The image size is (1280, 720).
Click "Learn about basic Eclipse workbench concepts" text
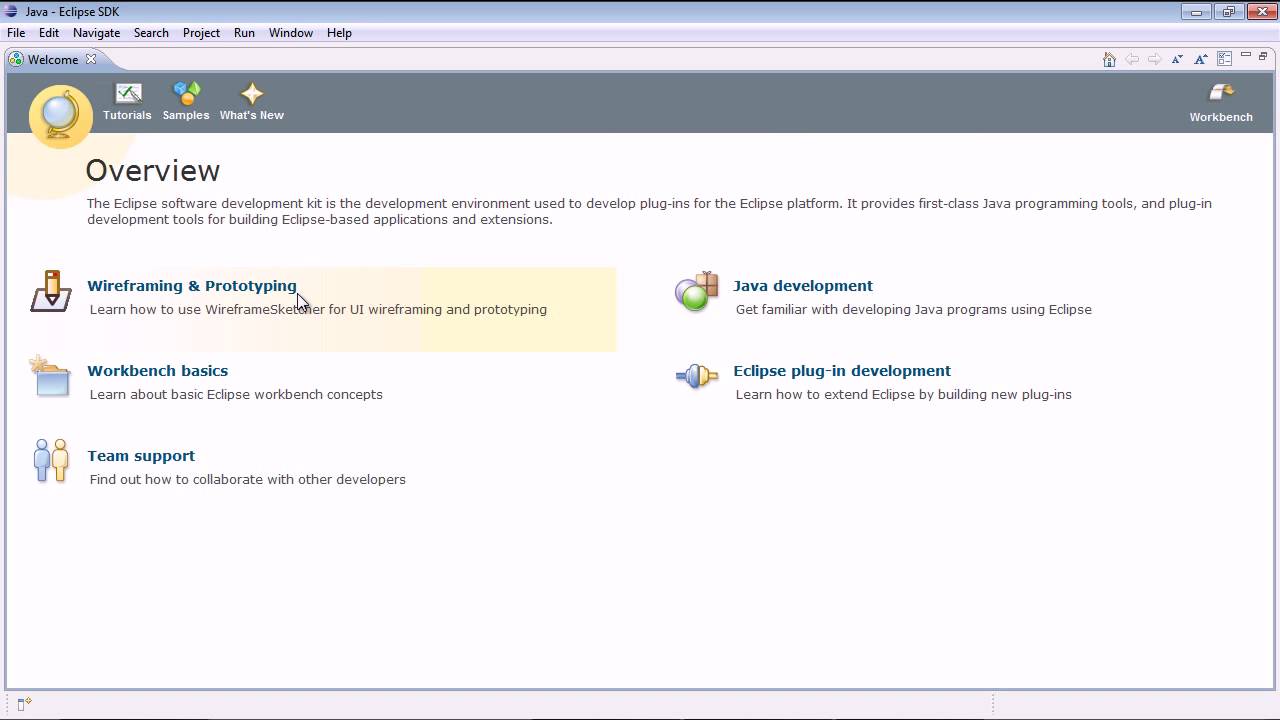236,395
